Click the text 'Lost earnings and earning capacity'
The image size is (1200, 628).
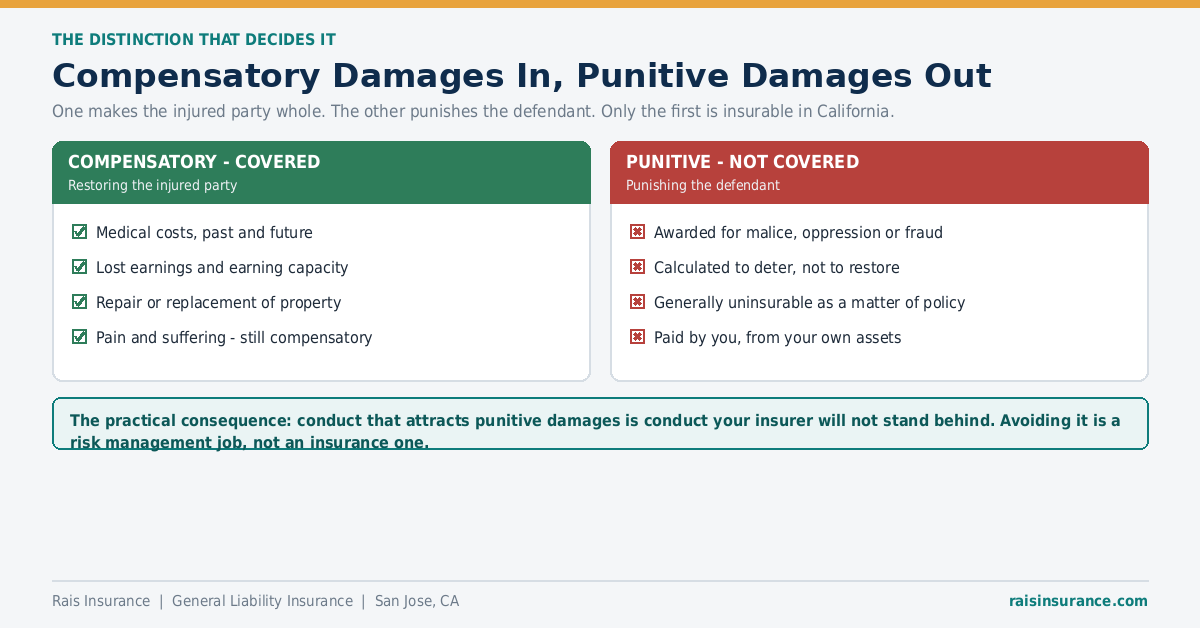tap(222, 268)
